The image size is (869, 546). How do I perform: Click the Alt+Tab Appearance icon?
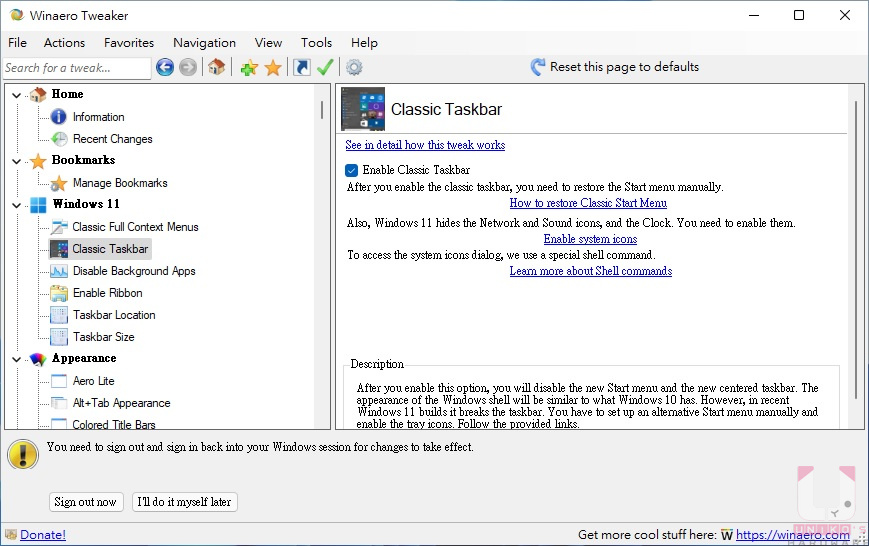pos(59,403)
